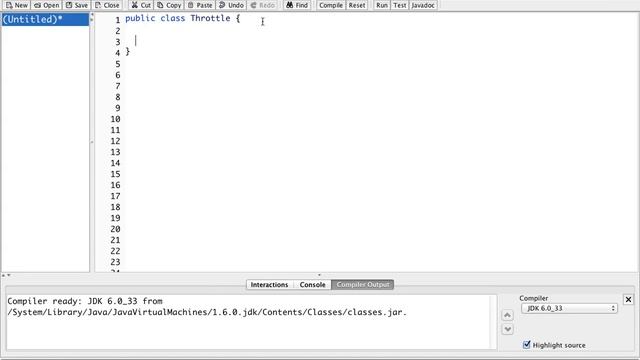The width and height of the screenshot is (640, 360).
Task: Close the current document via Close
Action: click(107, 5)
